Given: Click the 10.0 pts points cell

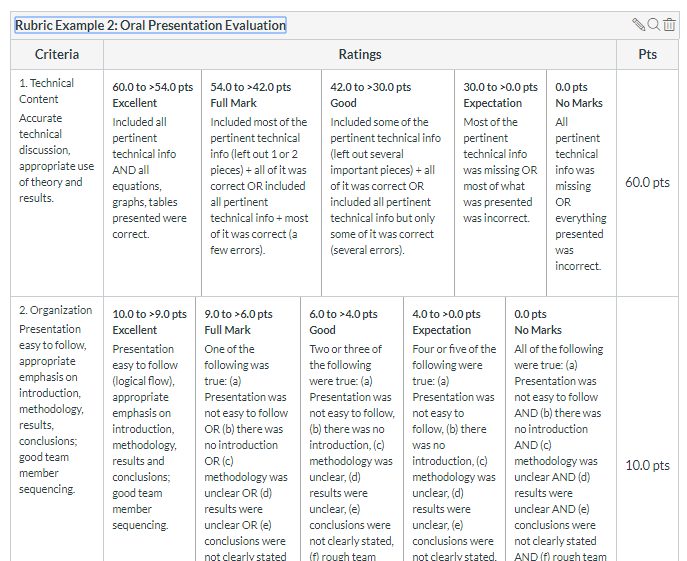Looking at the screenshot, I should [x=647, y=465].
